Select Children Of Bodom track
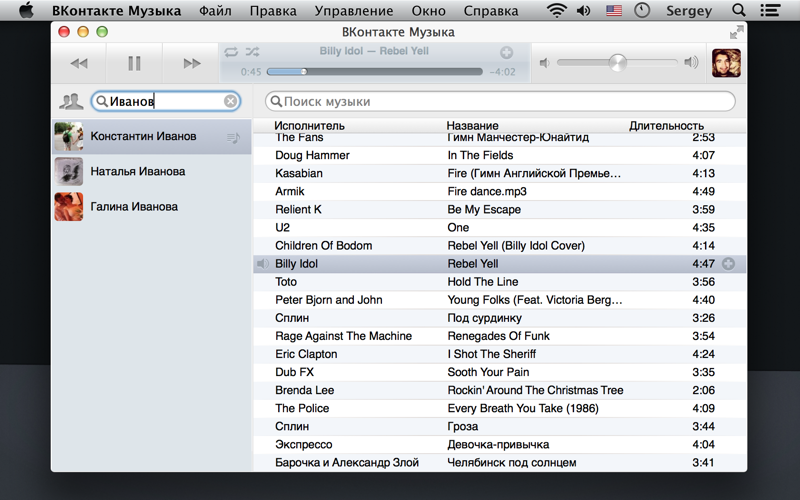Image resolution: width=800 pixels, height=500 pixels. click(499, 246)
